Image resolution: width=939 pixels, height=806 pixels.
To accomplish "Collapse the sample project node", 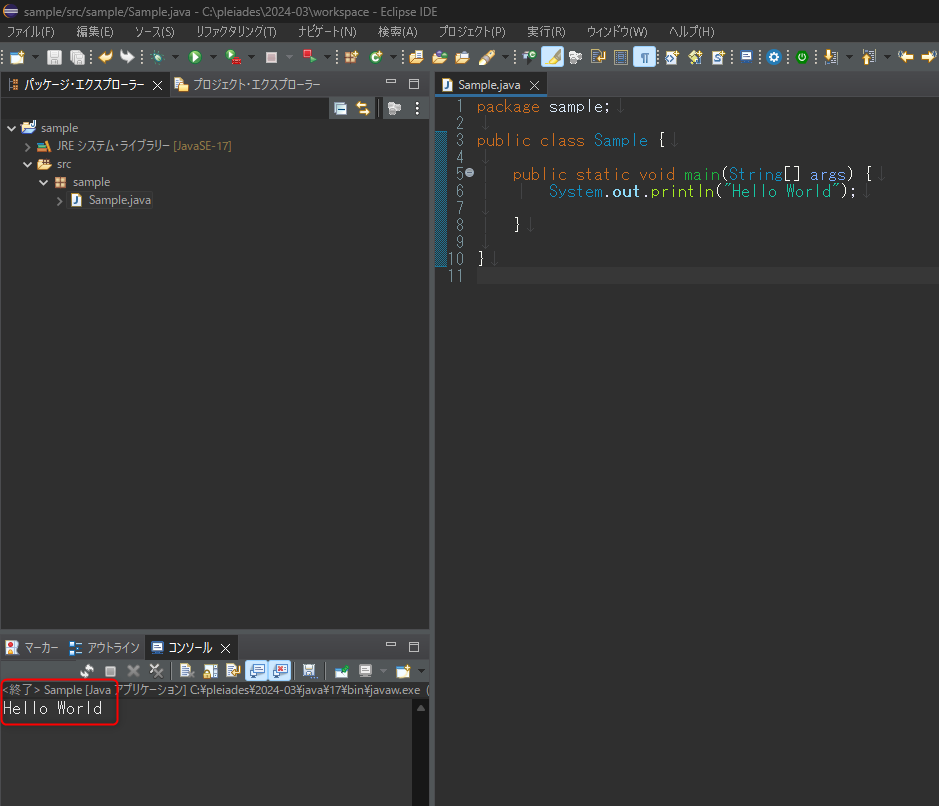I will (11, 128).
